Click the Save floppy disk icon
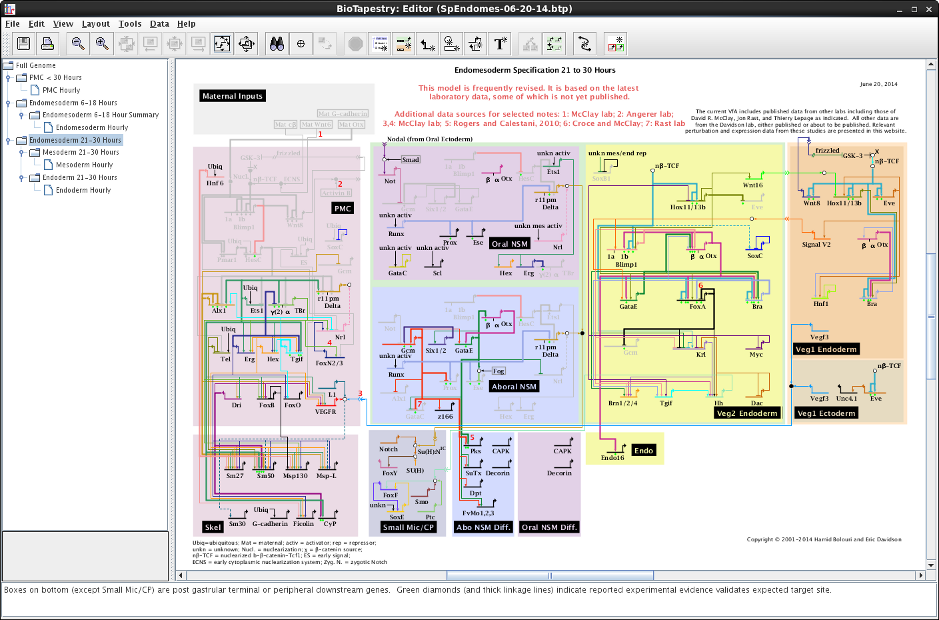Image resolution: width=939 pixels, height=620 pixels. pyautogui.click(x=21, y=43)
